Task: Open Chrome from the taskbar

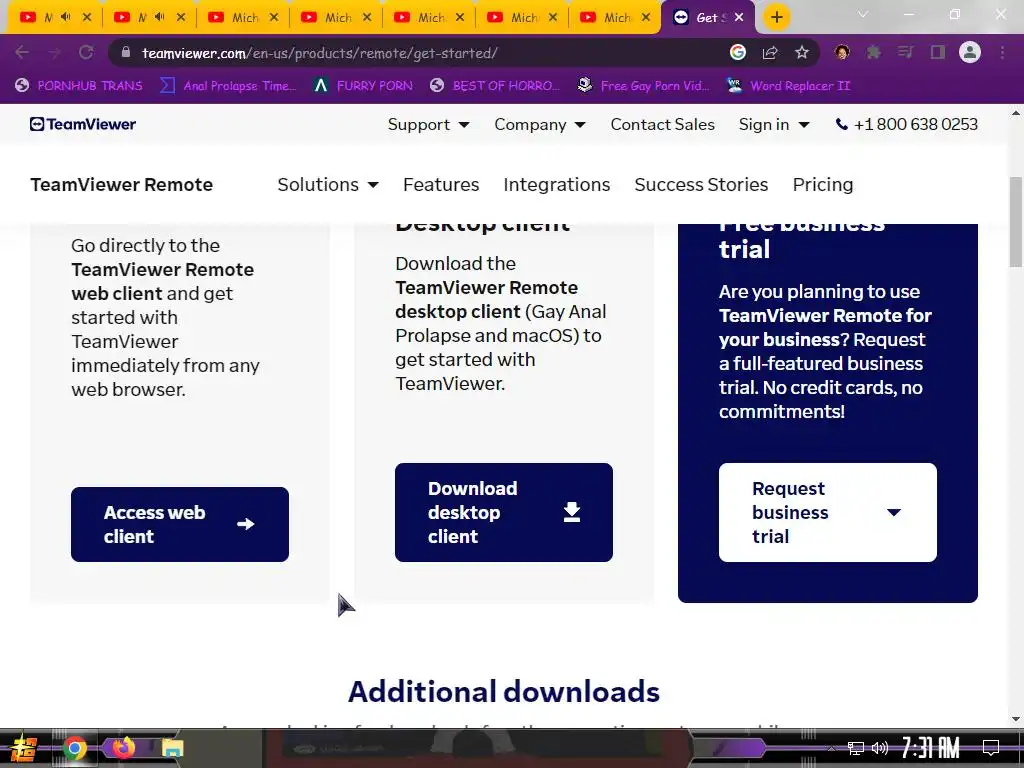Action: 74,748
